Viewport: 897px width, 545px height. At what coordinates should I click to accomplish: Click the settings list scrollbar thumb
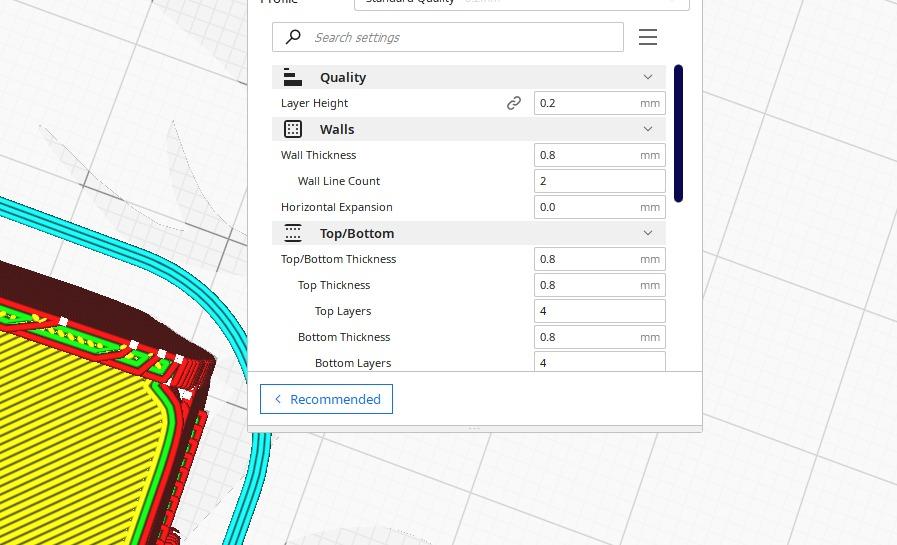[678, 133]
